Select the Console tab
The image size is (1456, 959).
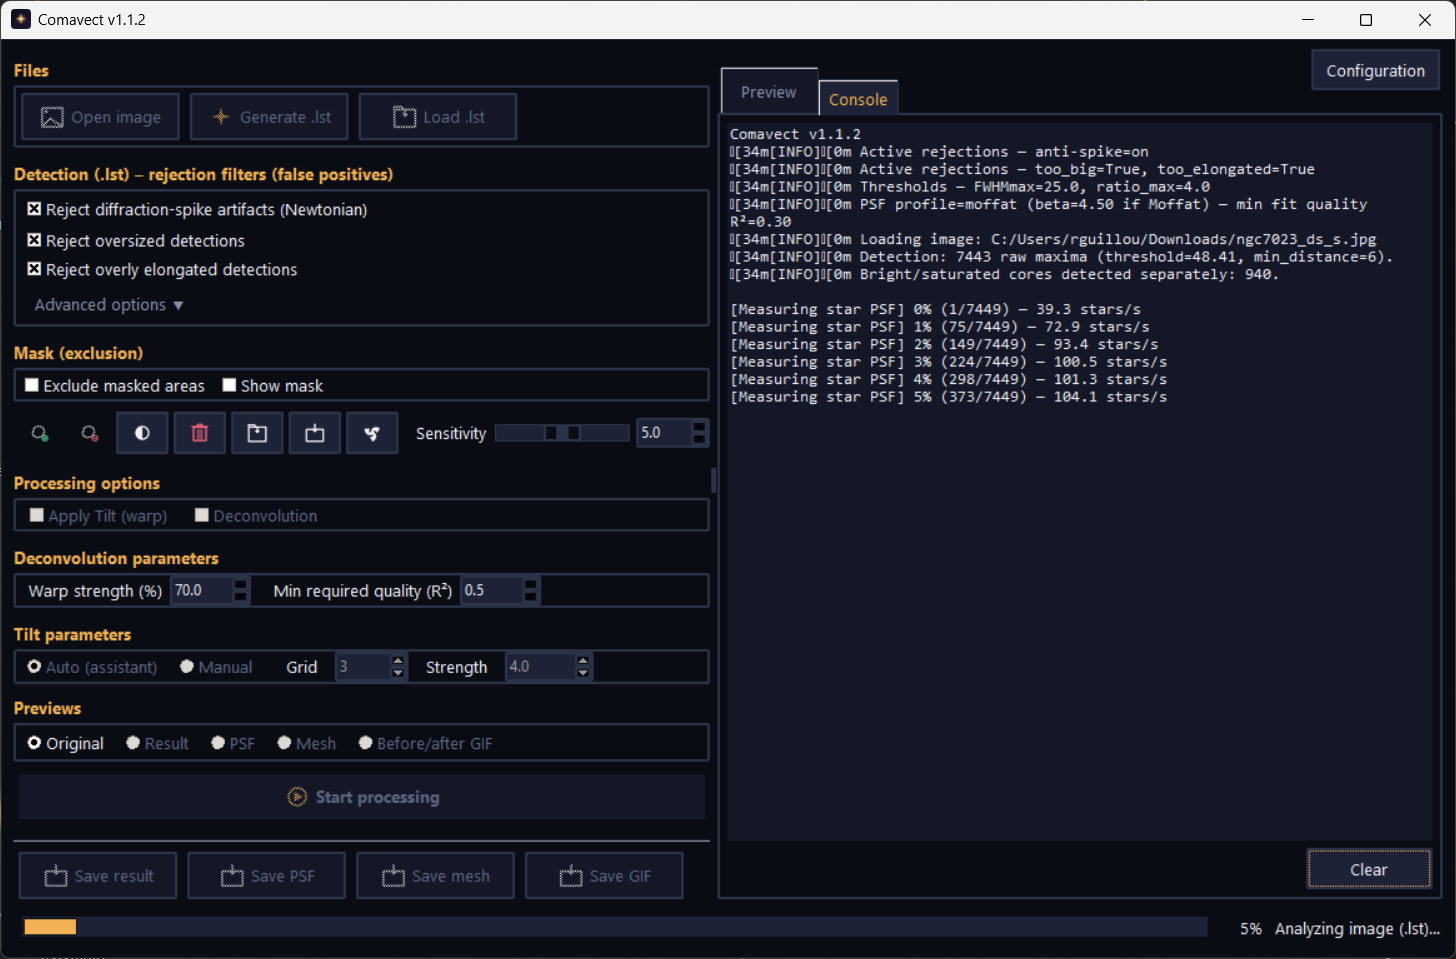point(858,99)
